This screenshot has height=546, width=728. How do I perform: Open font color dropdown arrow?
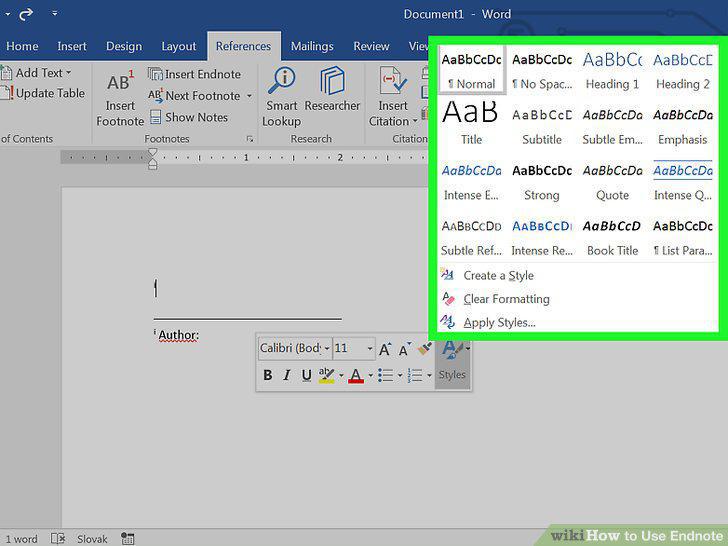pyautogui.click(x=370, y=375)
